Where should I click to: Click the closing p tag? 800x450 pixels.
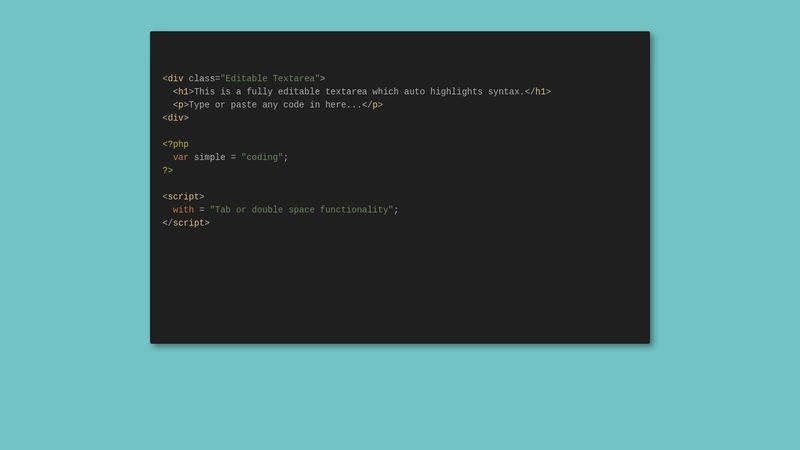click(x=372, y=105)
